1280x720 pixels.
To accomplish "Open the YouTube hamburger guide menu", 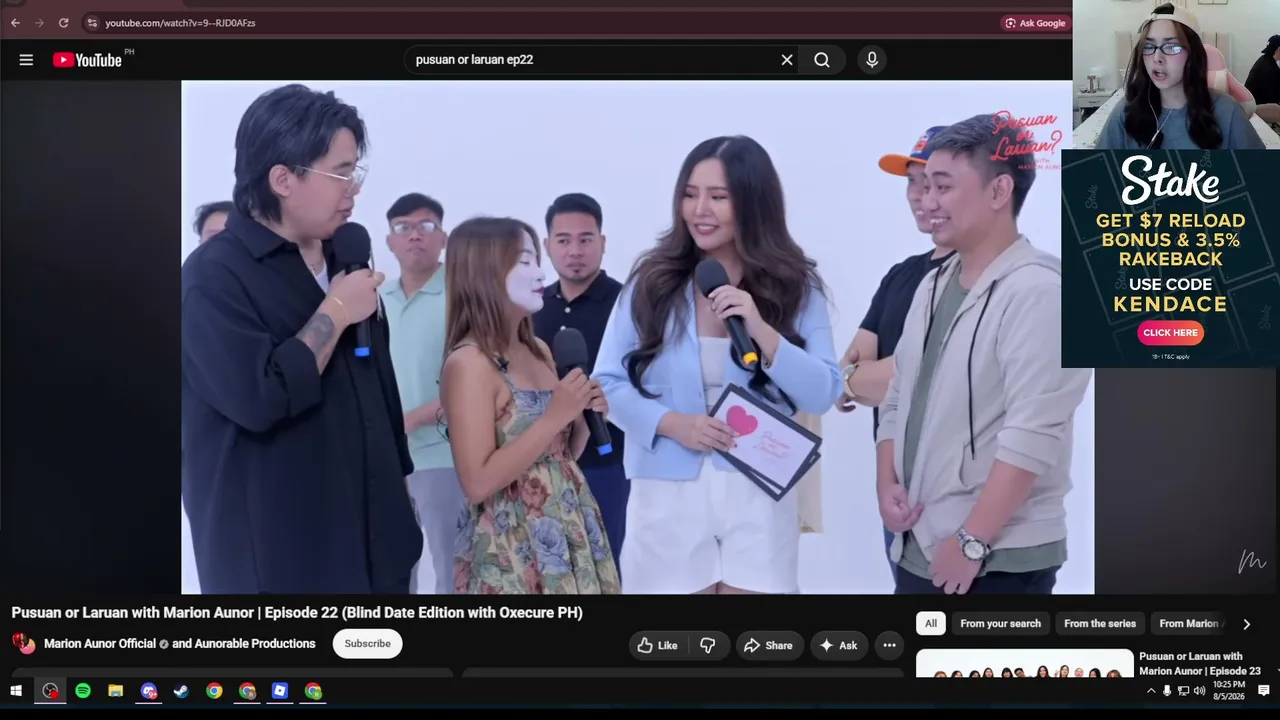I will click(x=26, y=60).
